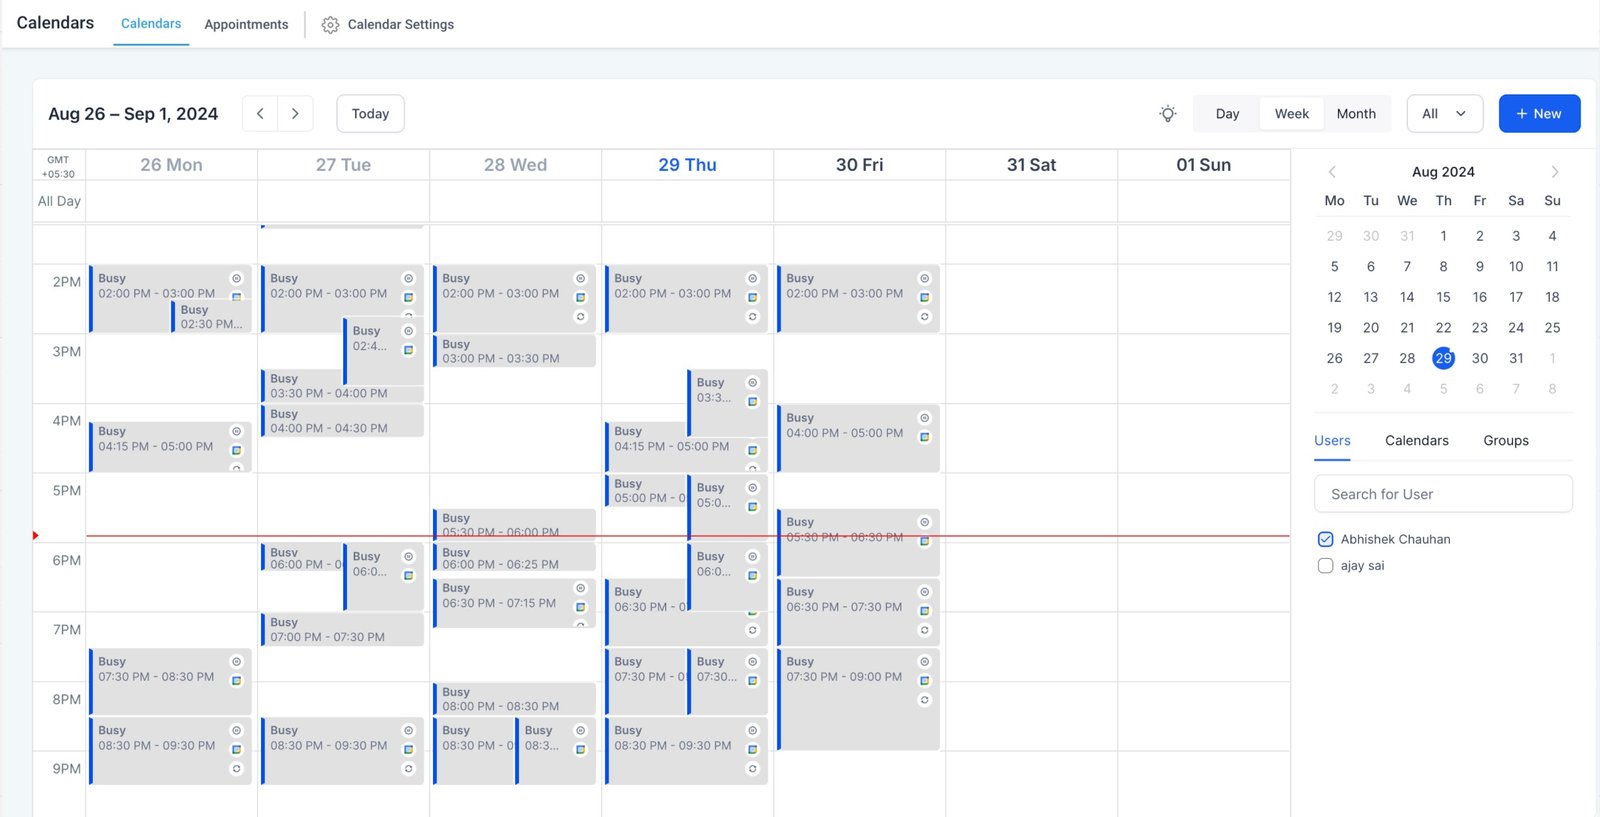The image size is (1600, 817).
Task: Go to previous month in mini calendar
Action: tap(1332, 172)
